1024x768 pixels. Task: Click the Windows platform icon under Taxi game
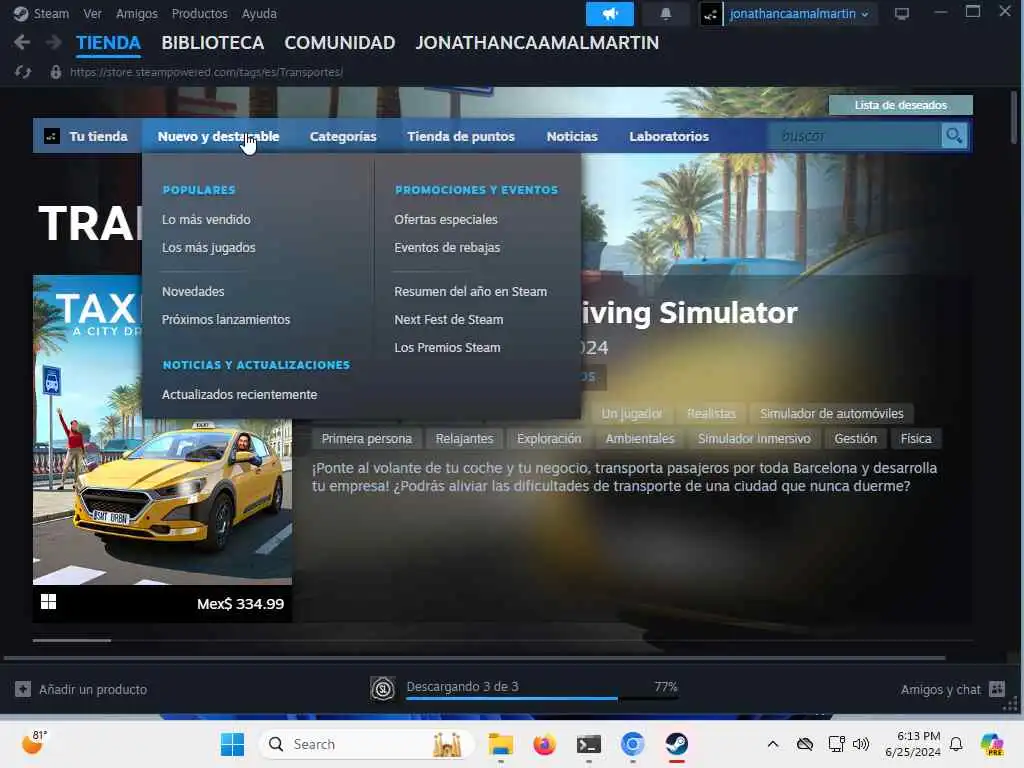pos(48,601)
